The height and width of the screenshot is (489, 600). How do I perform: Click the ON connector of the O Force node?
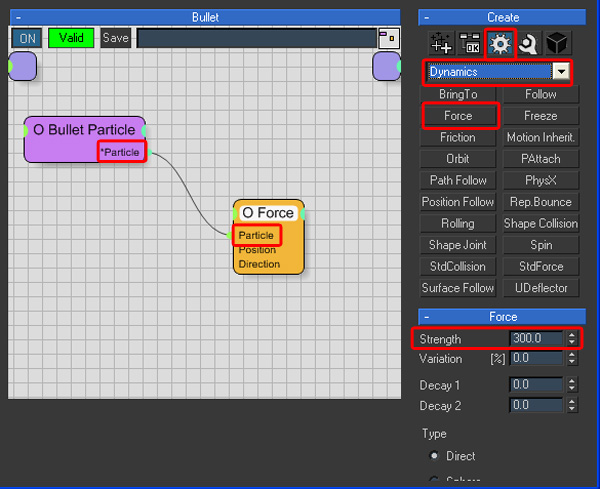click(x=236, y=214)
